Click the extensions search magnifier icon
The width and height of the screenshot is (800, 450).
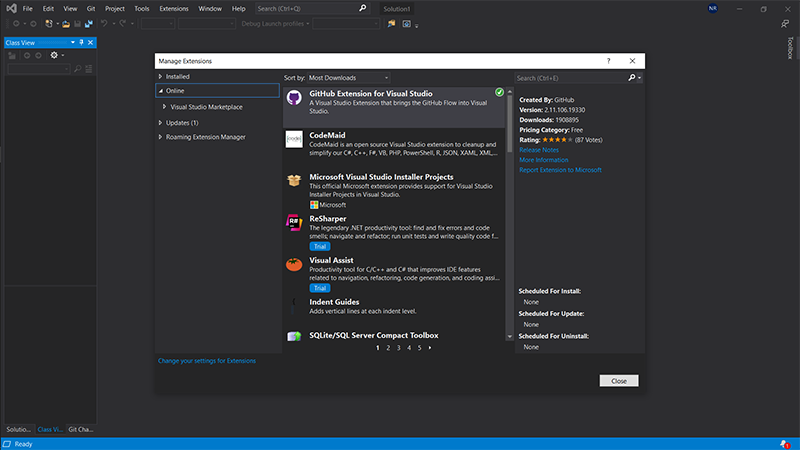pyautogui.click(x=632, y=78)
